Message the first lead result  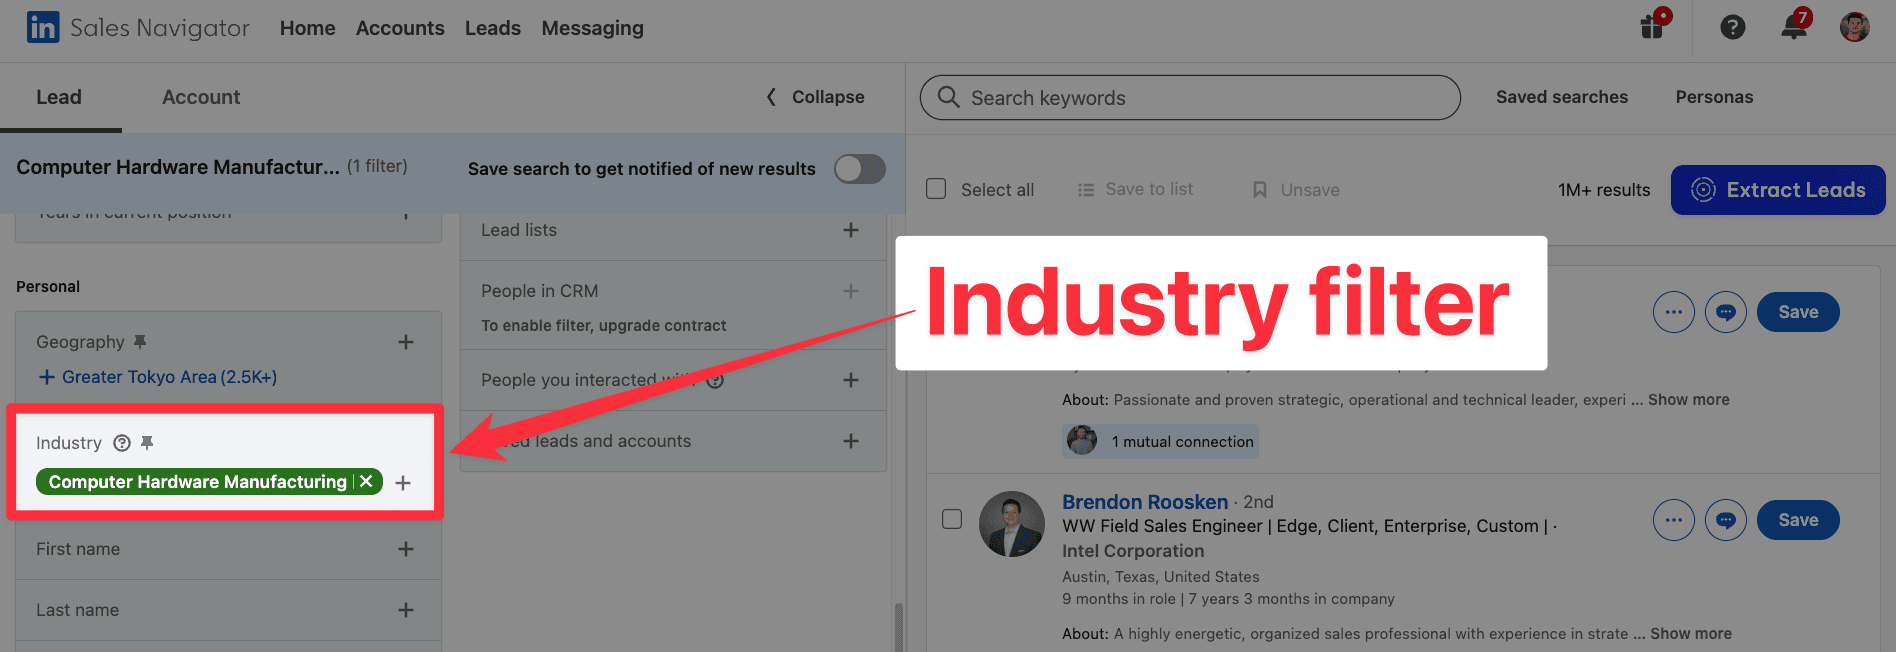coord(1726,312)
